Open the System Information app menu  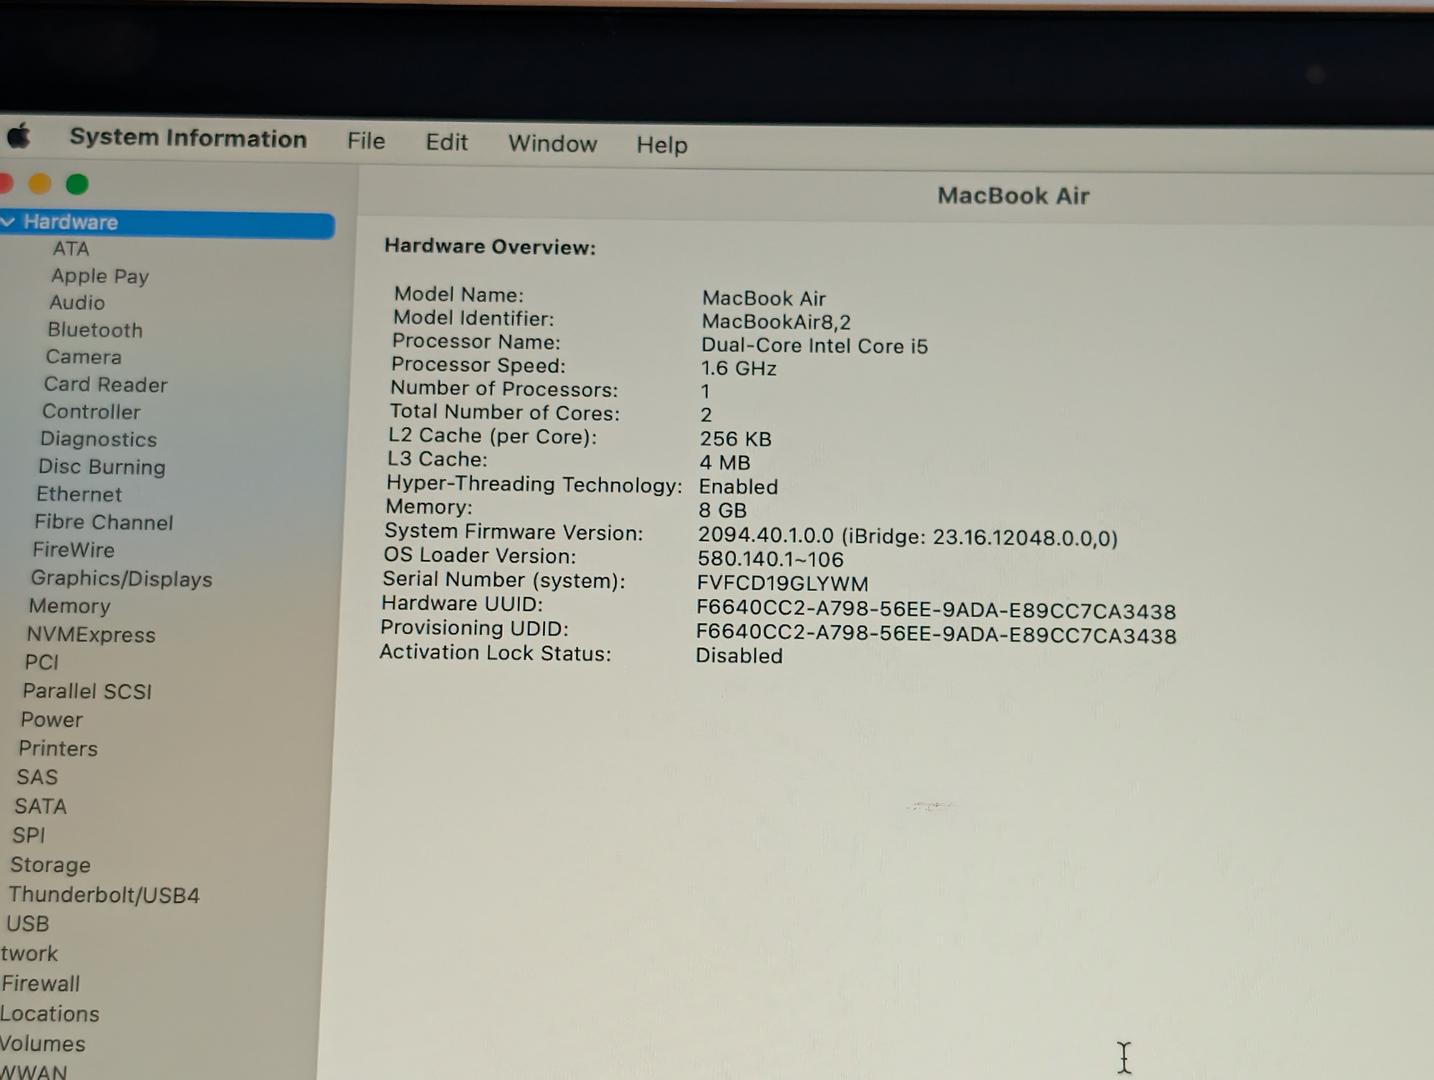(x=188, y=138)
